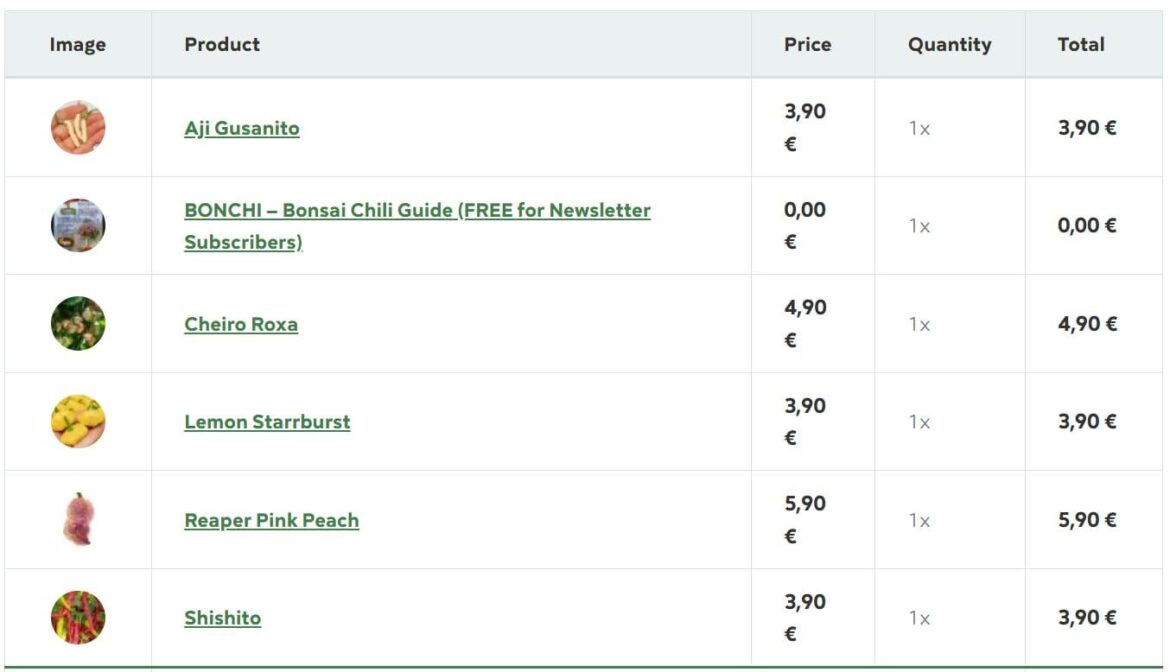Image resolution: width=1170 pixels, height=672 pixels.
Task: Click the Image column header
Action: pyautogui.click(x=77, y=44)
